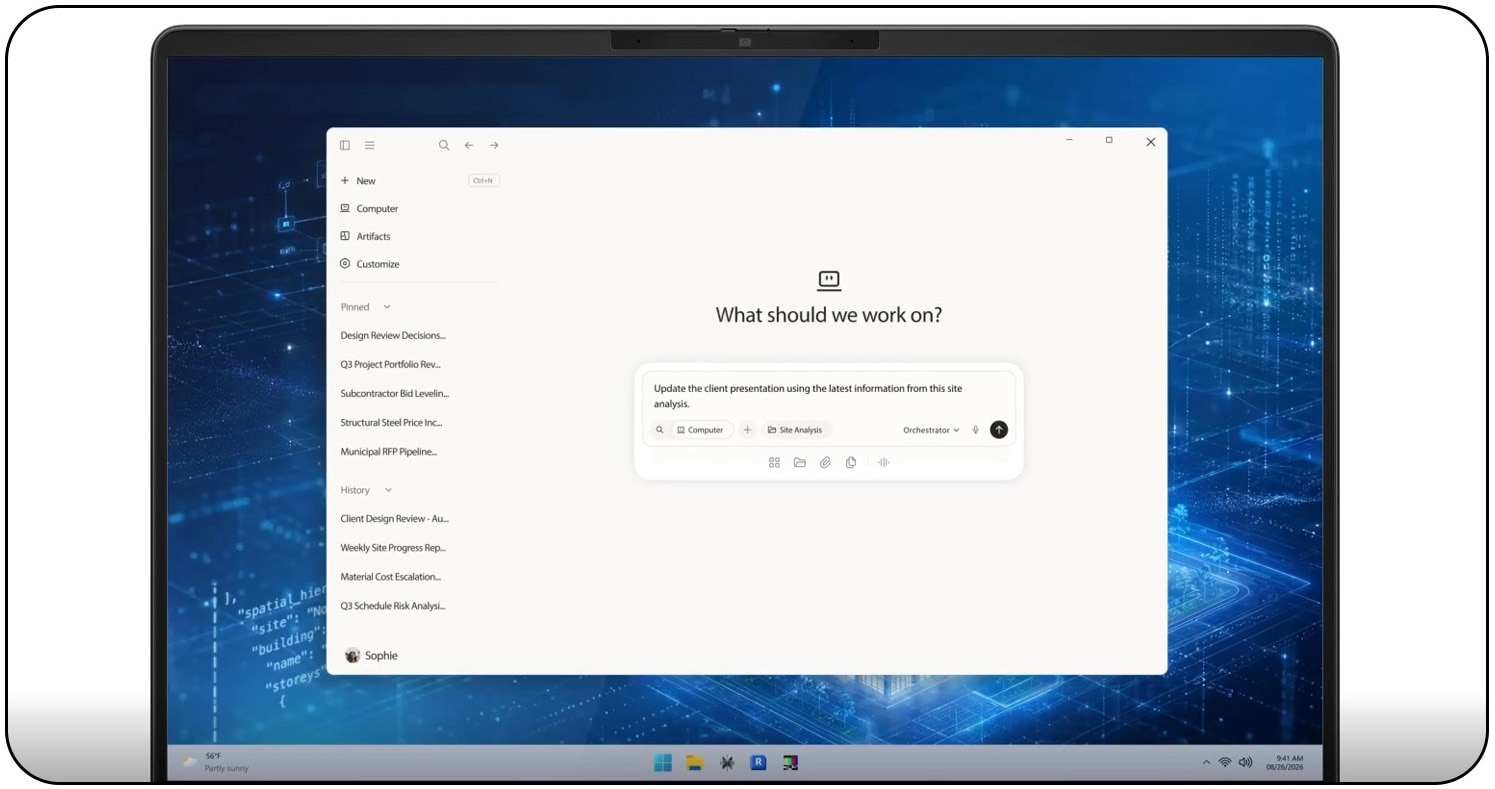Open the Sophie profile menu

pos(371,656)
